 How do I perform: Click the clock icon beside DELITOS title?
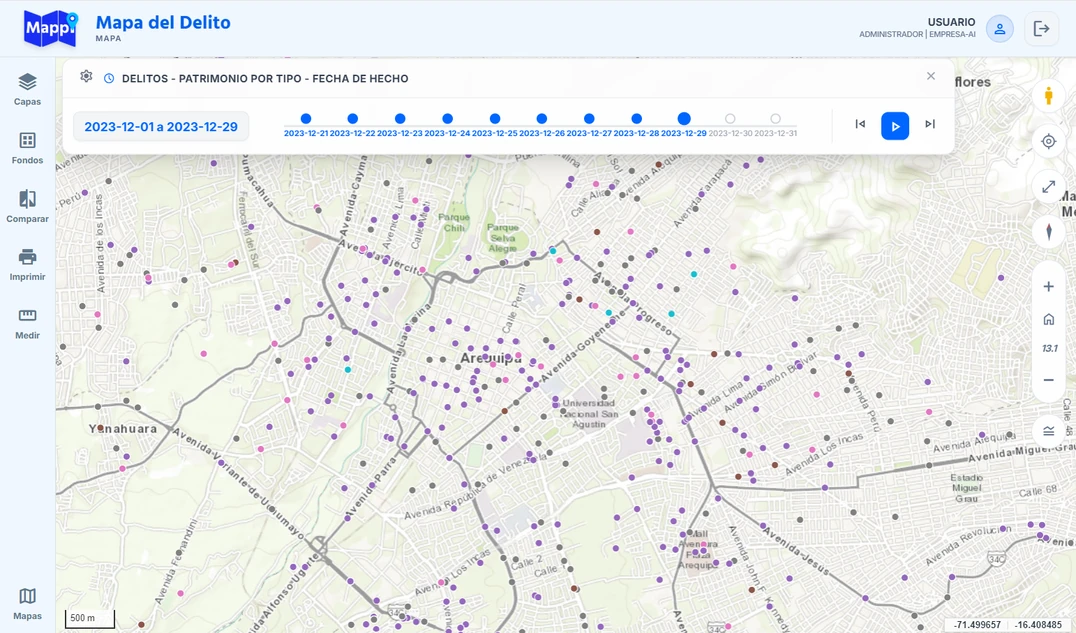[108, 78]
